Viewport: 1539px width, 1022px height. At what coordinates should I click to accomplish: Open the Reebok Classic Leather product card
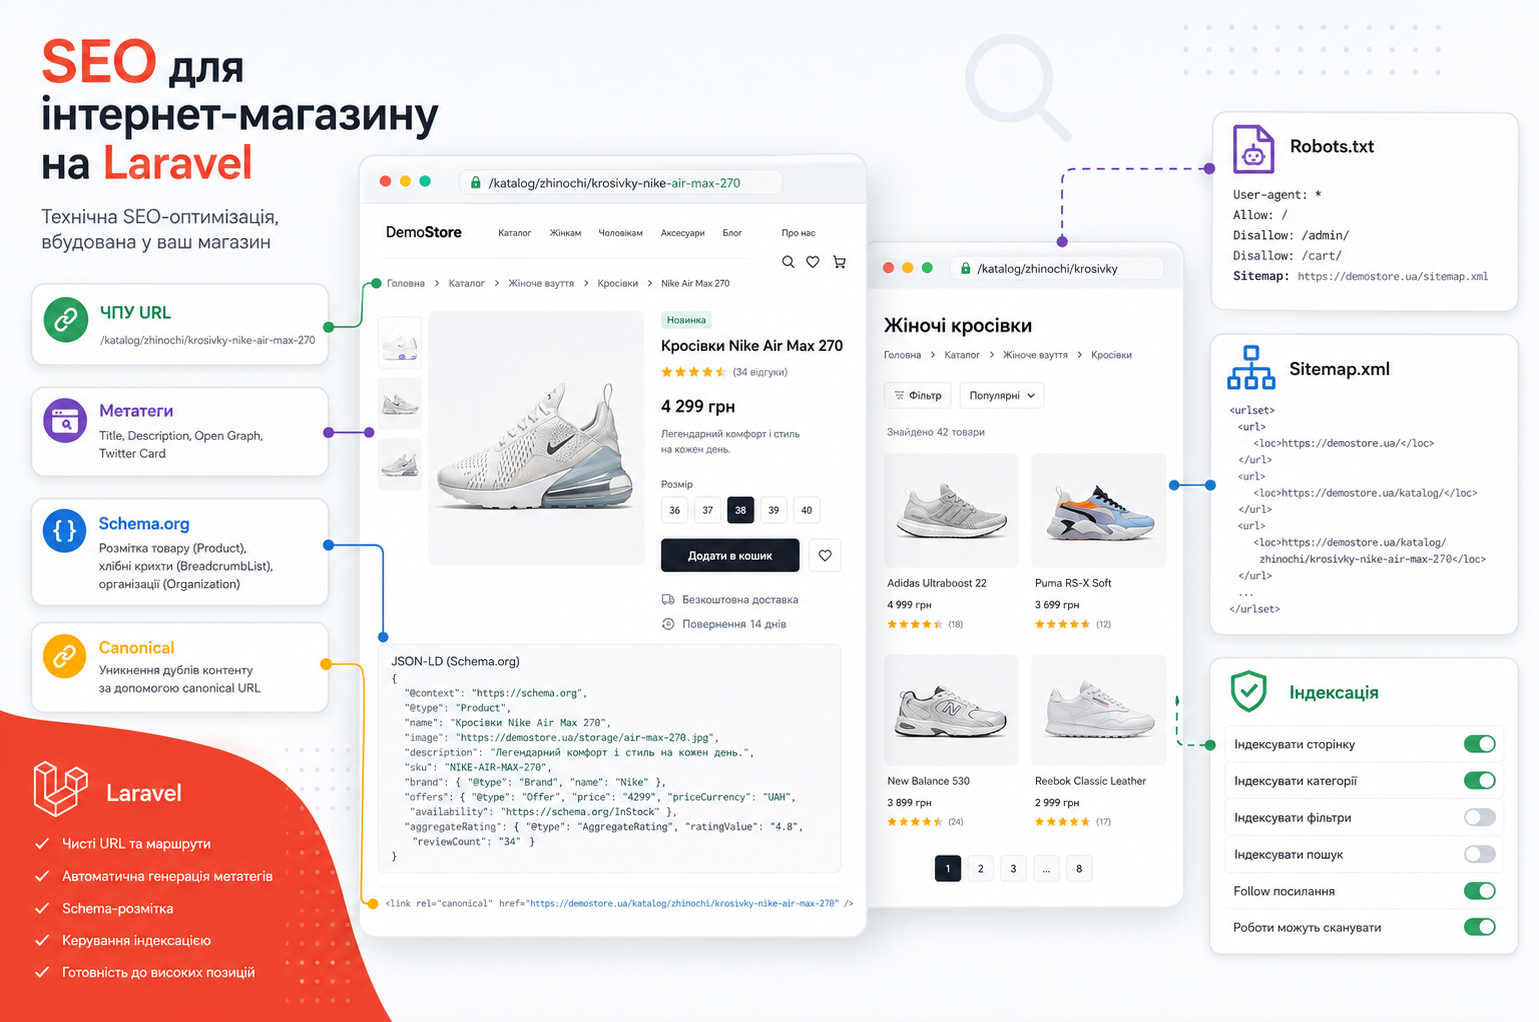pyautogui.click(x=1099, y=741)
